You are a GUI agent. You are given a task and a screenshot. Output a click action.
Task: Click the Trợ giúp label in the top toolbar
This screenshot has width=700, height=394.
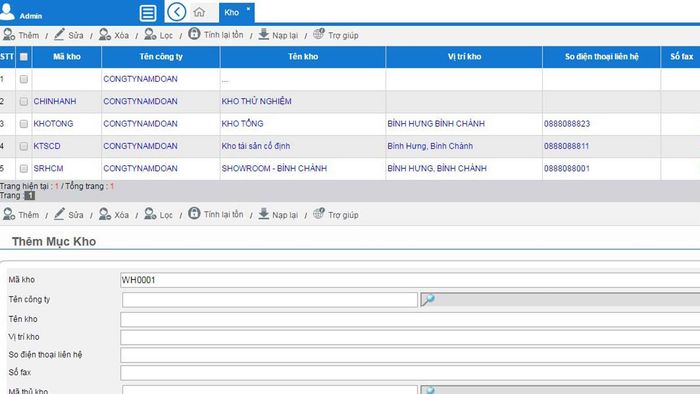click(x=343, y=36)
